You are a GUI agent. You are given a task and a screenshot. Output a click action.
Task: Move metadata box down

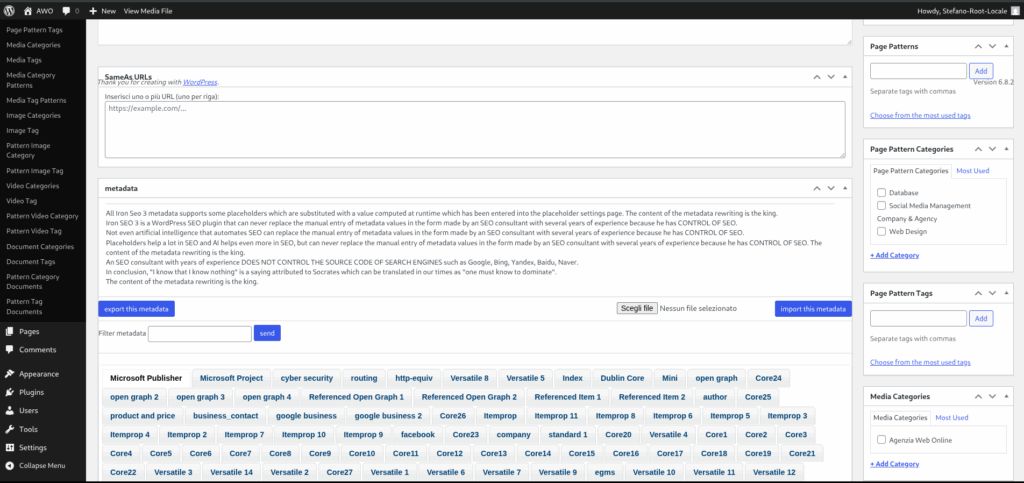pyautogui.click(x=831, y=188)
